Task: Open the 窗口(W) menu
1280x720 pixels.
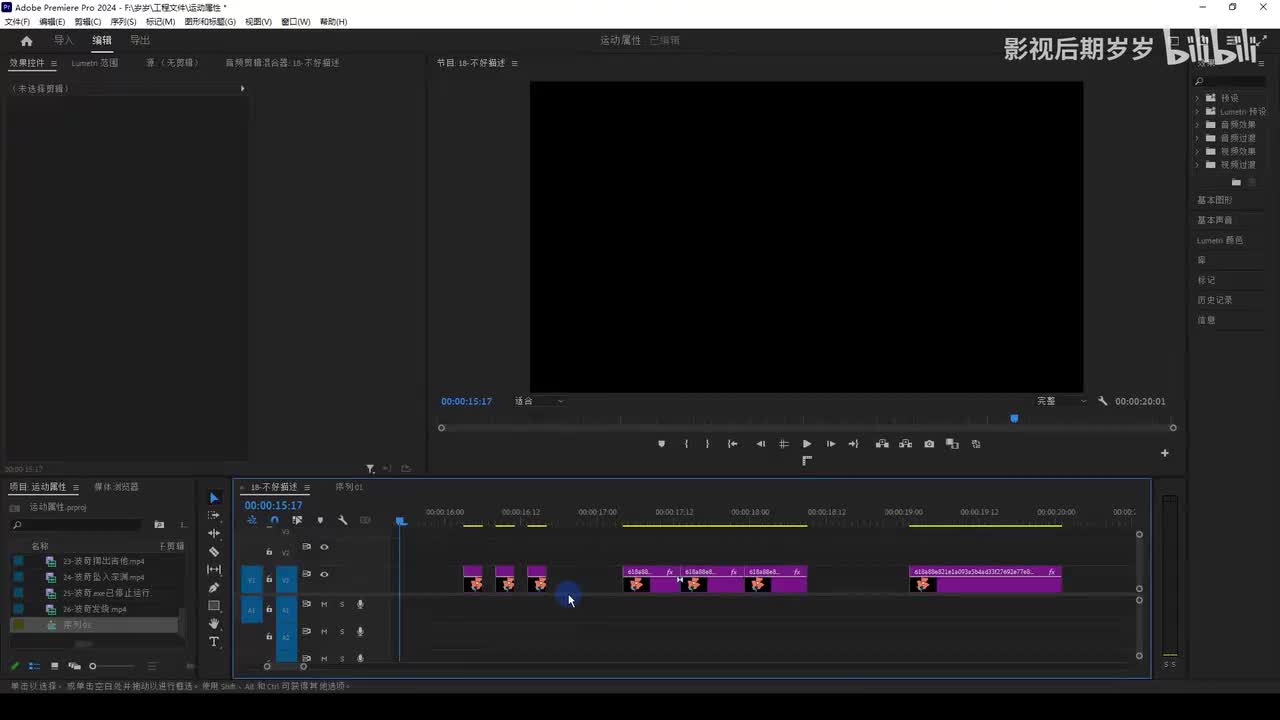Action: pos(295,22)
